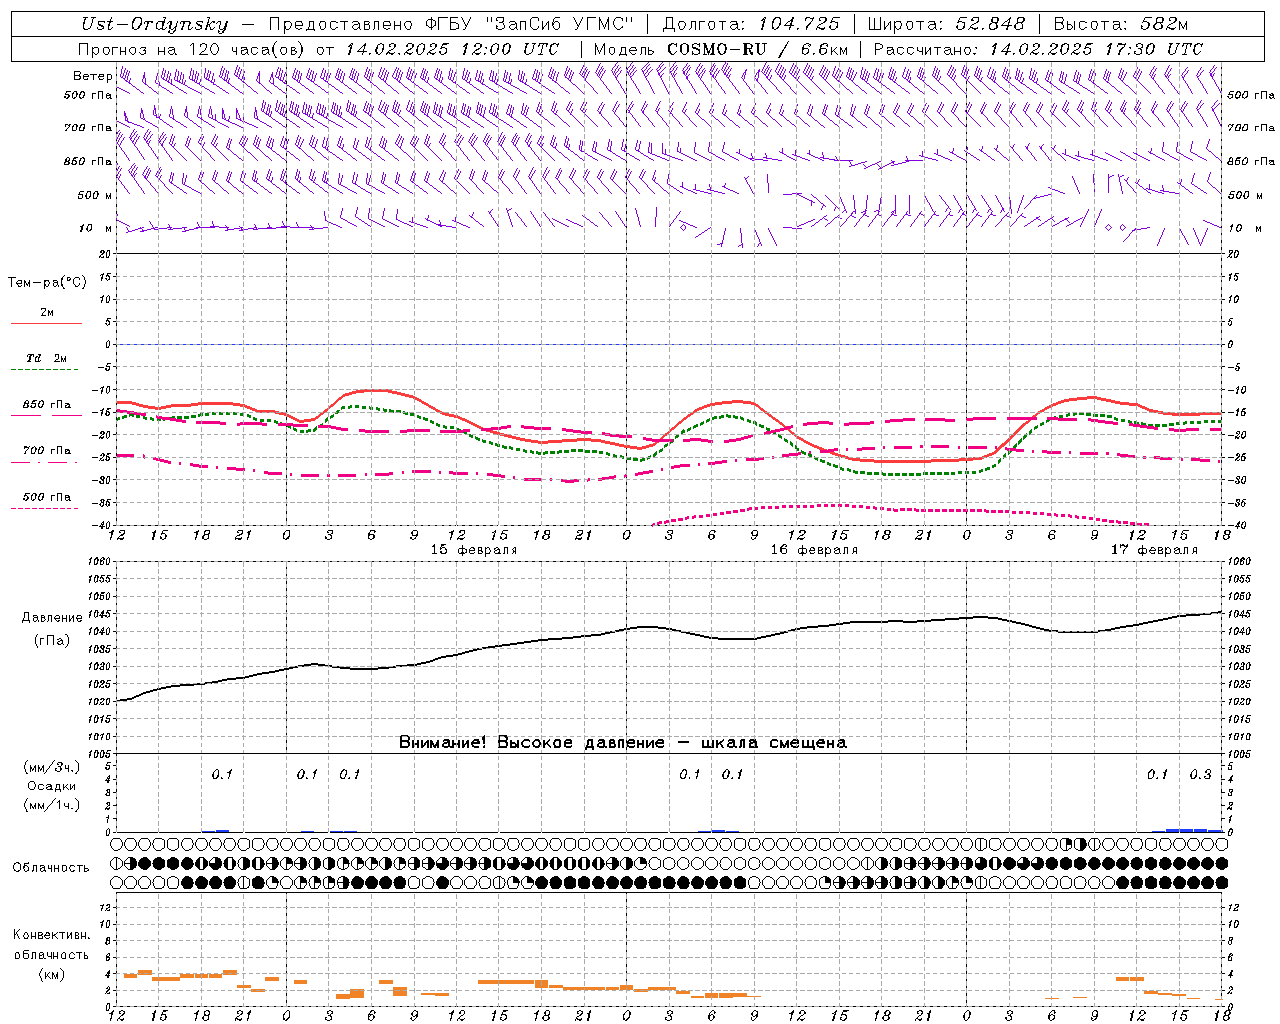Click the 'Конвективн.' convective cloud label
The image size is (1280, 1024).
point(52,934)
